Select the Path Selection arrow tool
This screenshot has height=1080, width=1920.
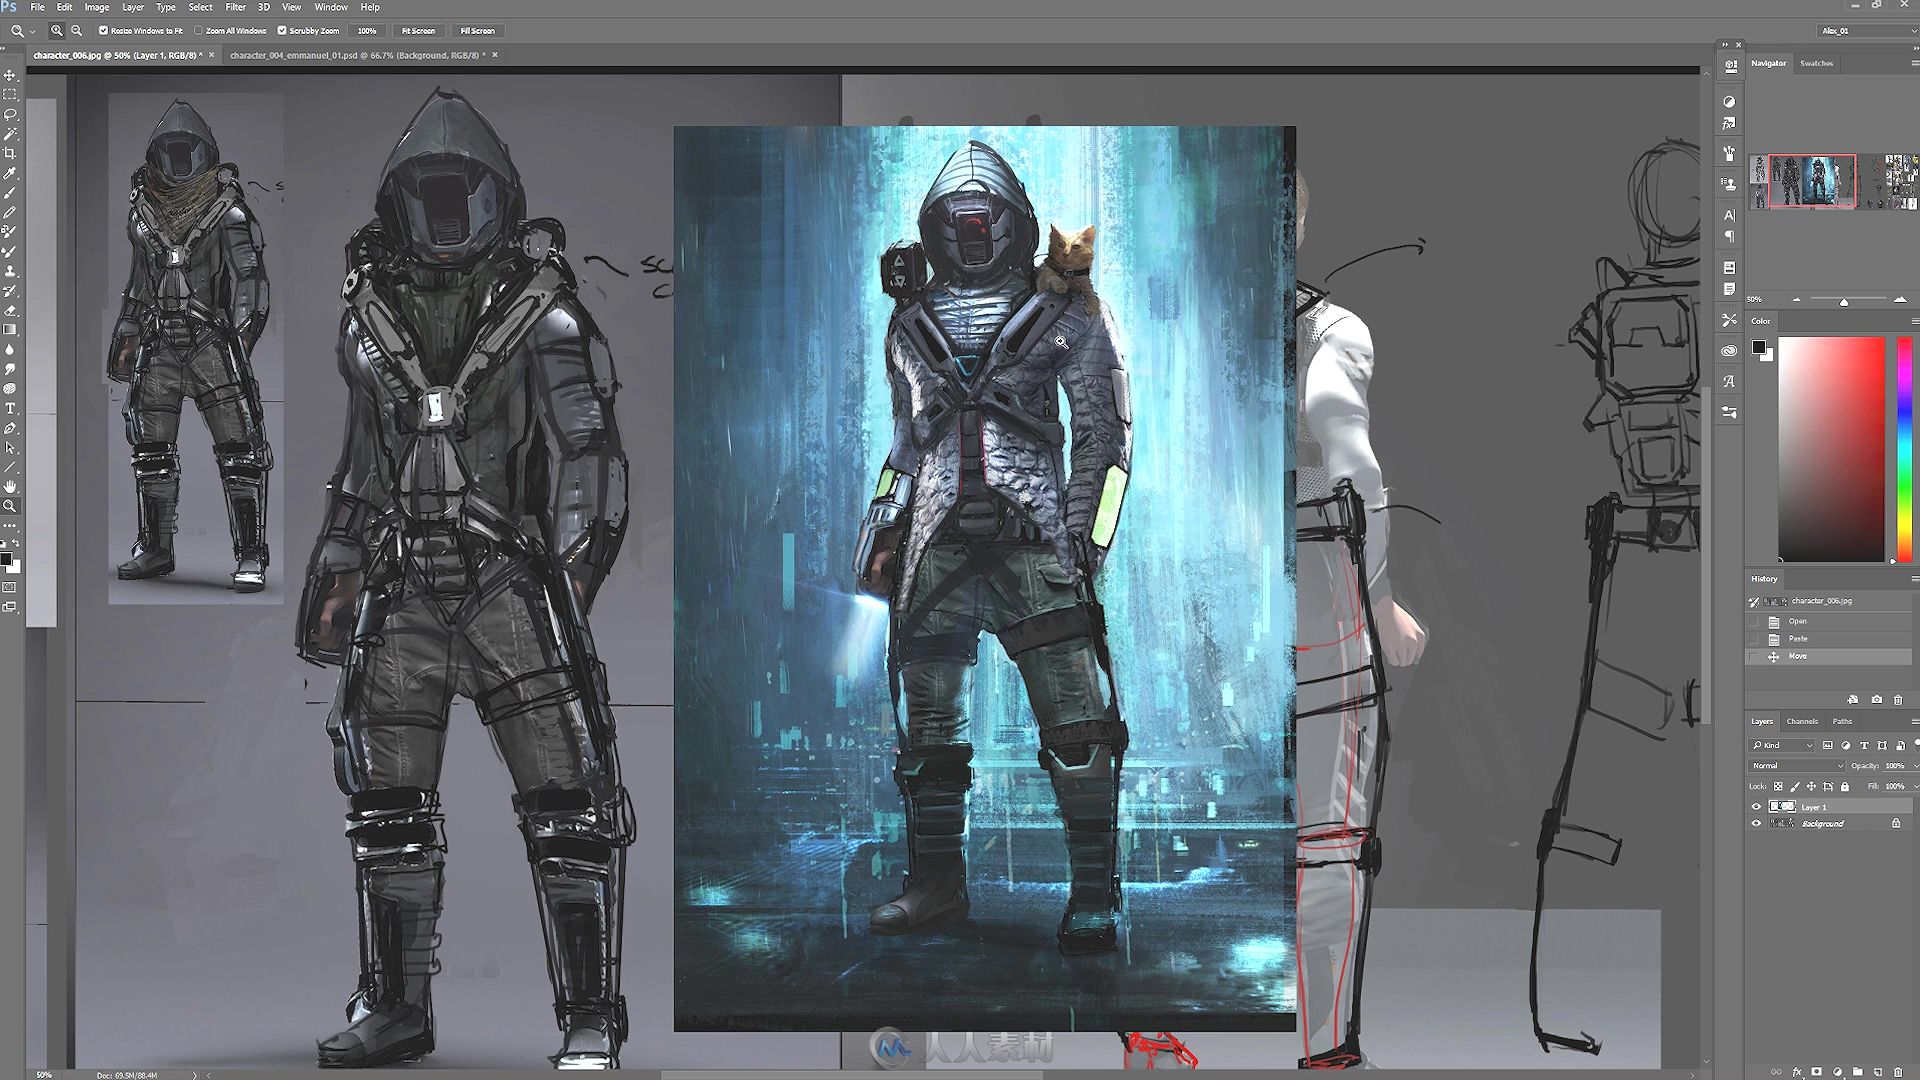(10, 447)
